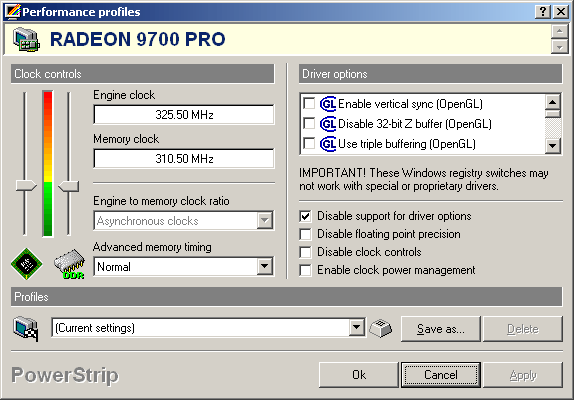Click the down arrow beside the RADEON header
The image size is (574, 400).
click(559, 46)
